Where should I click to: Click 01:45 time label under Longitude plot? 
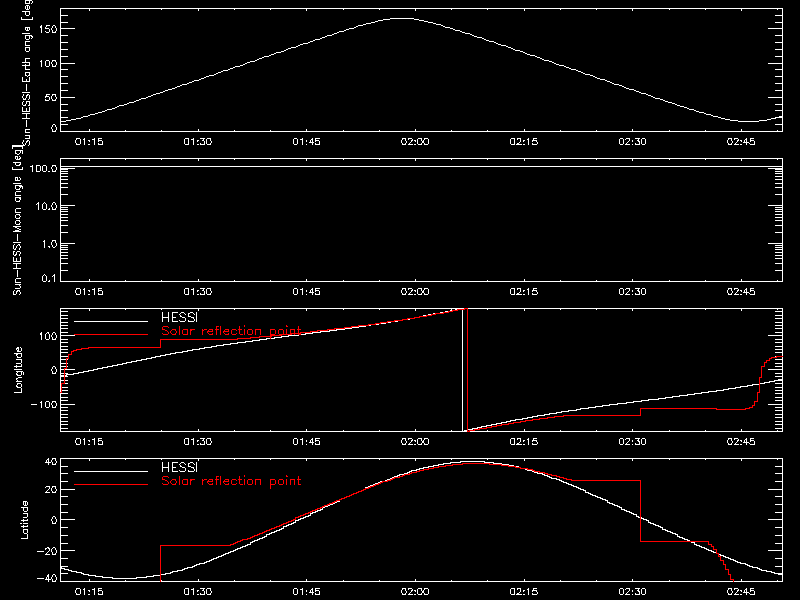coord(307,442)
